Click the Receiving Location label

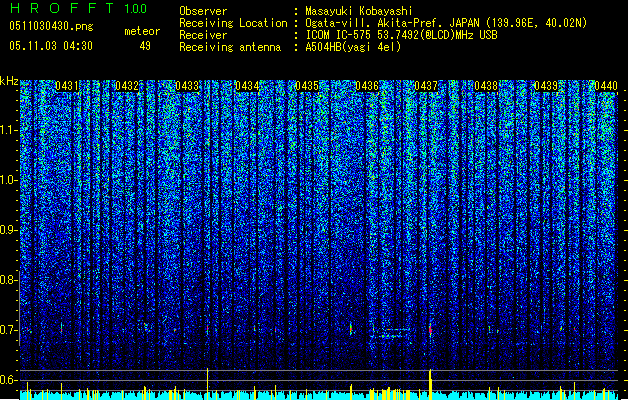(233, 23)
